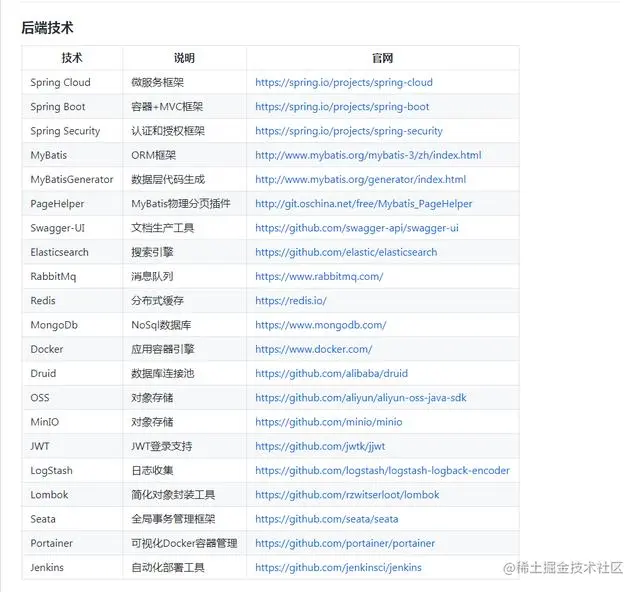Click the 容器+MVC框架 description
640x592 pixels.
[x=167, y=107]
